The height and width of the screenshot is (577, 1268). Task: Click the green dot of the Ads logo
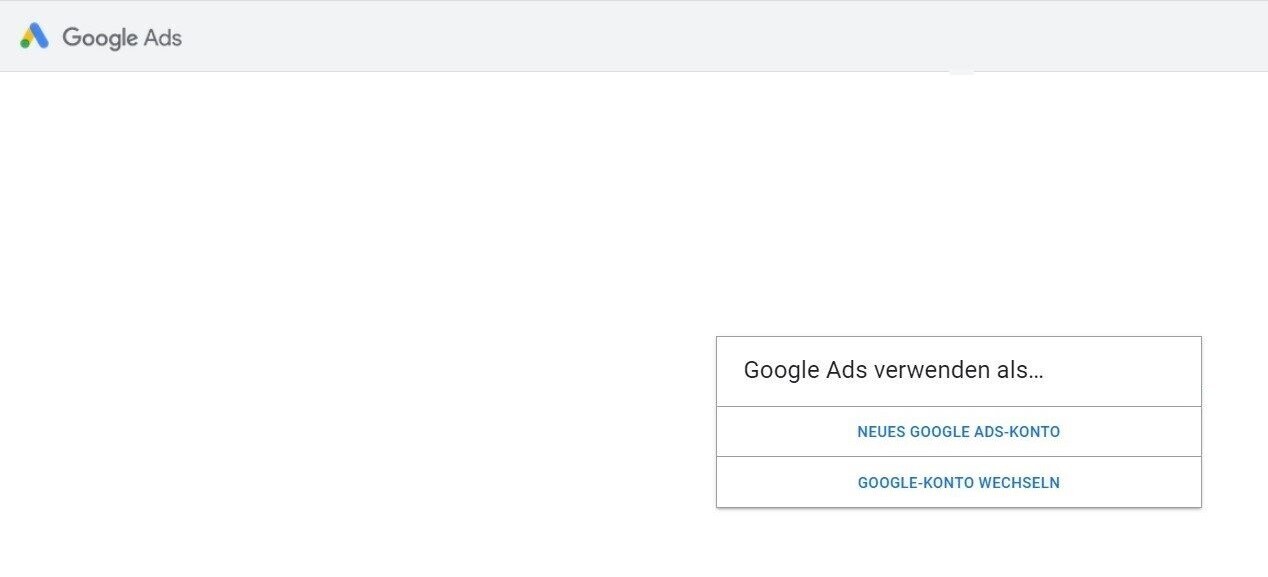25,44
